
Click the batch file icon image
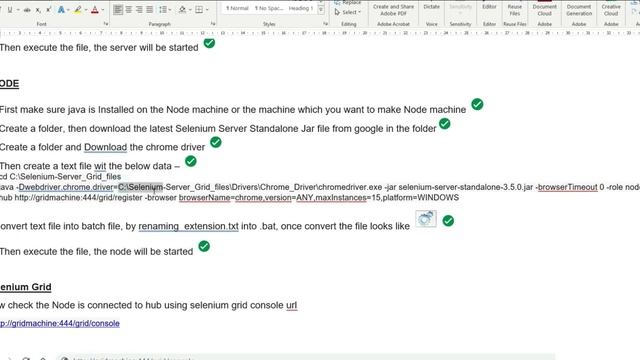click(426, 218)
